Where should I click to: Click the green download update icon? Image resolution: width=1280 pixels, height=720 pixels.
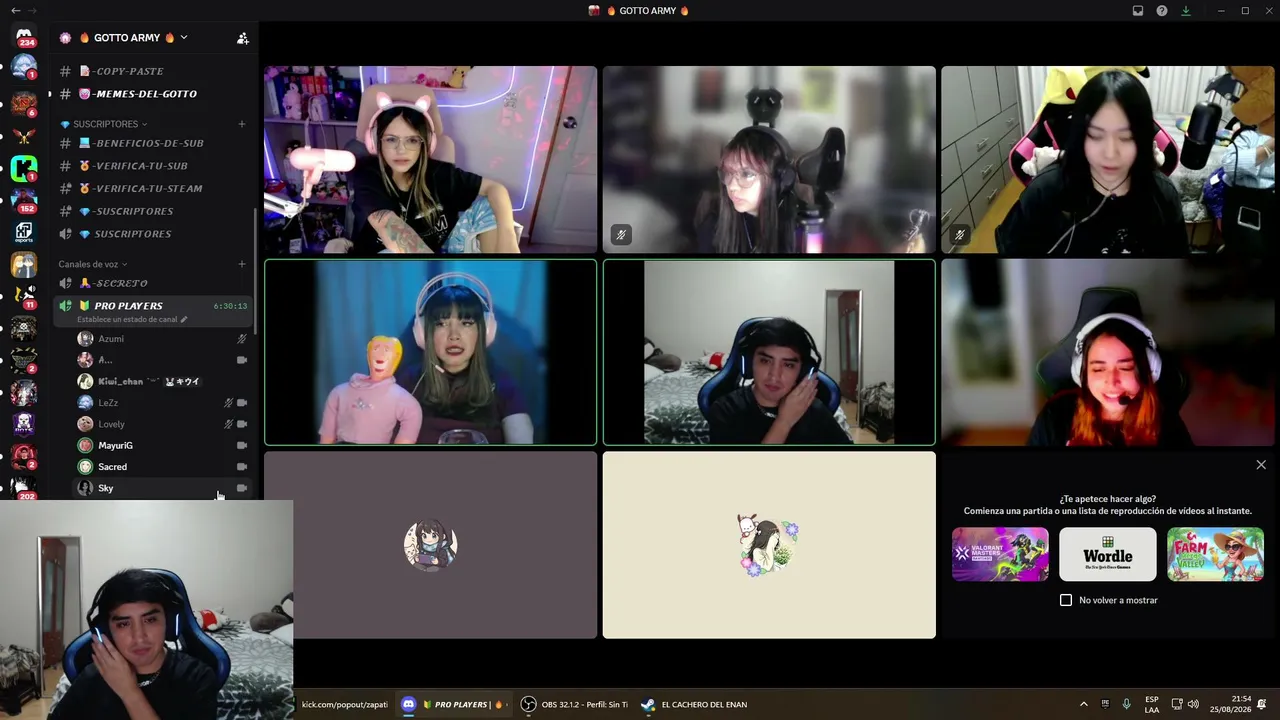(x=1186, y=11)
